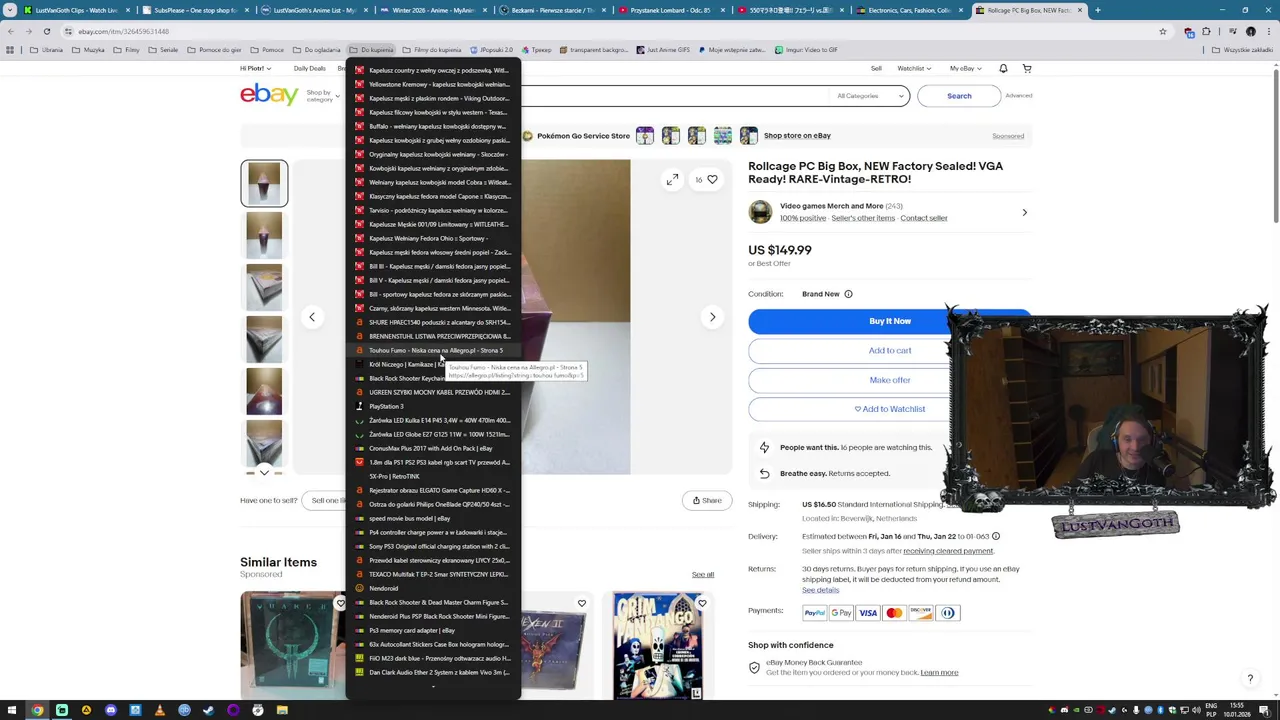The height and width of the screenshot is (720, 1280).
Task: Open the notifications bell icon
Action: click(1003, 69)
